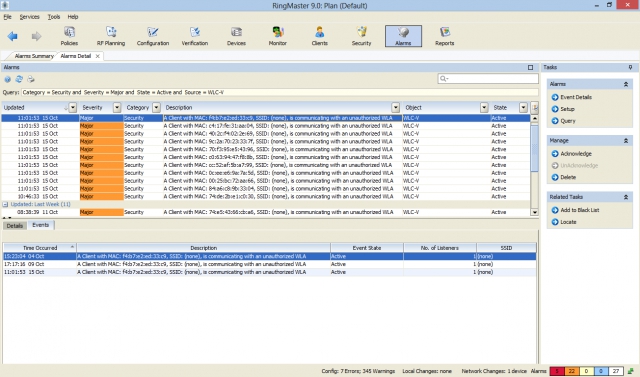The image size is (640, 377).
Task: Collapse the Related Tasks group
Action: click(x=626, y=197)
